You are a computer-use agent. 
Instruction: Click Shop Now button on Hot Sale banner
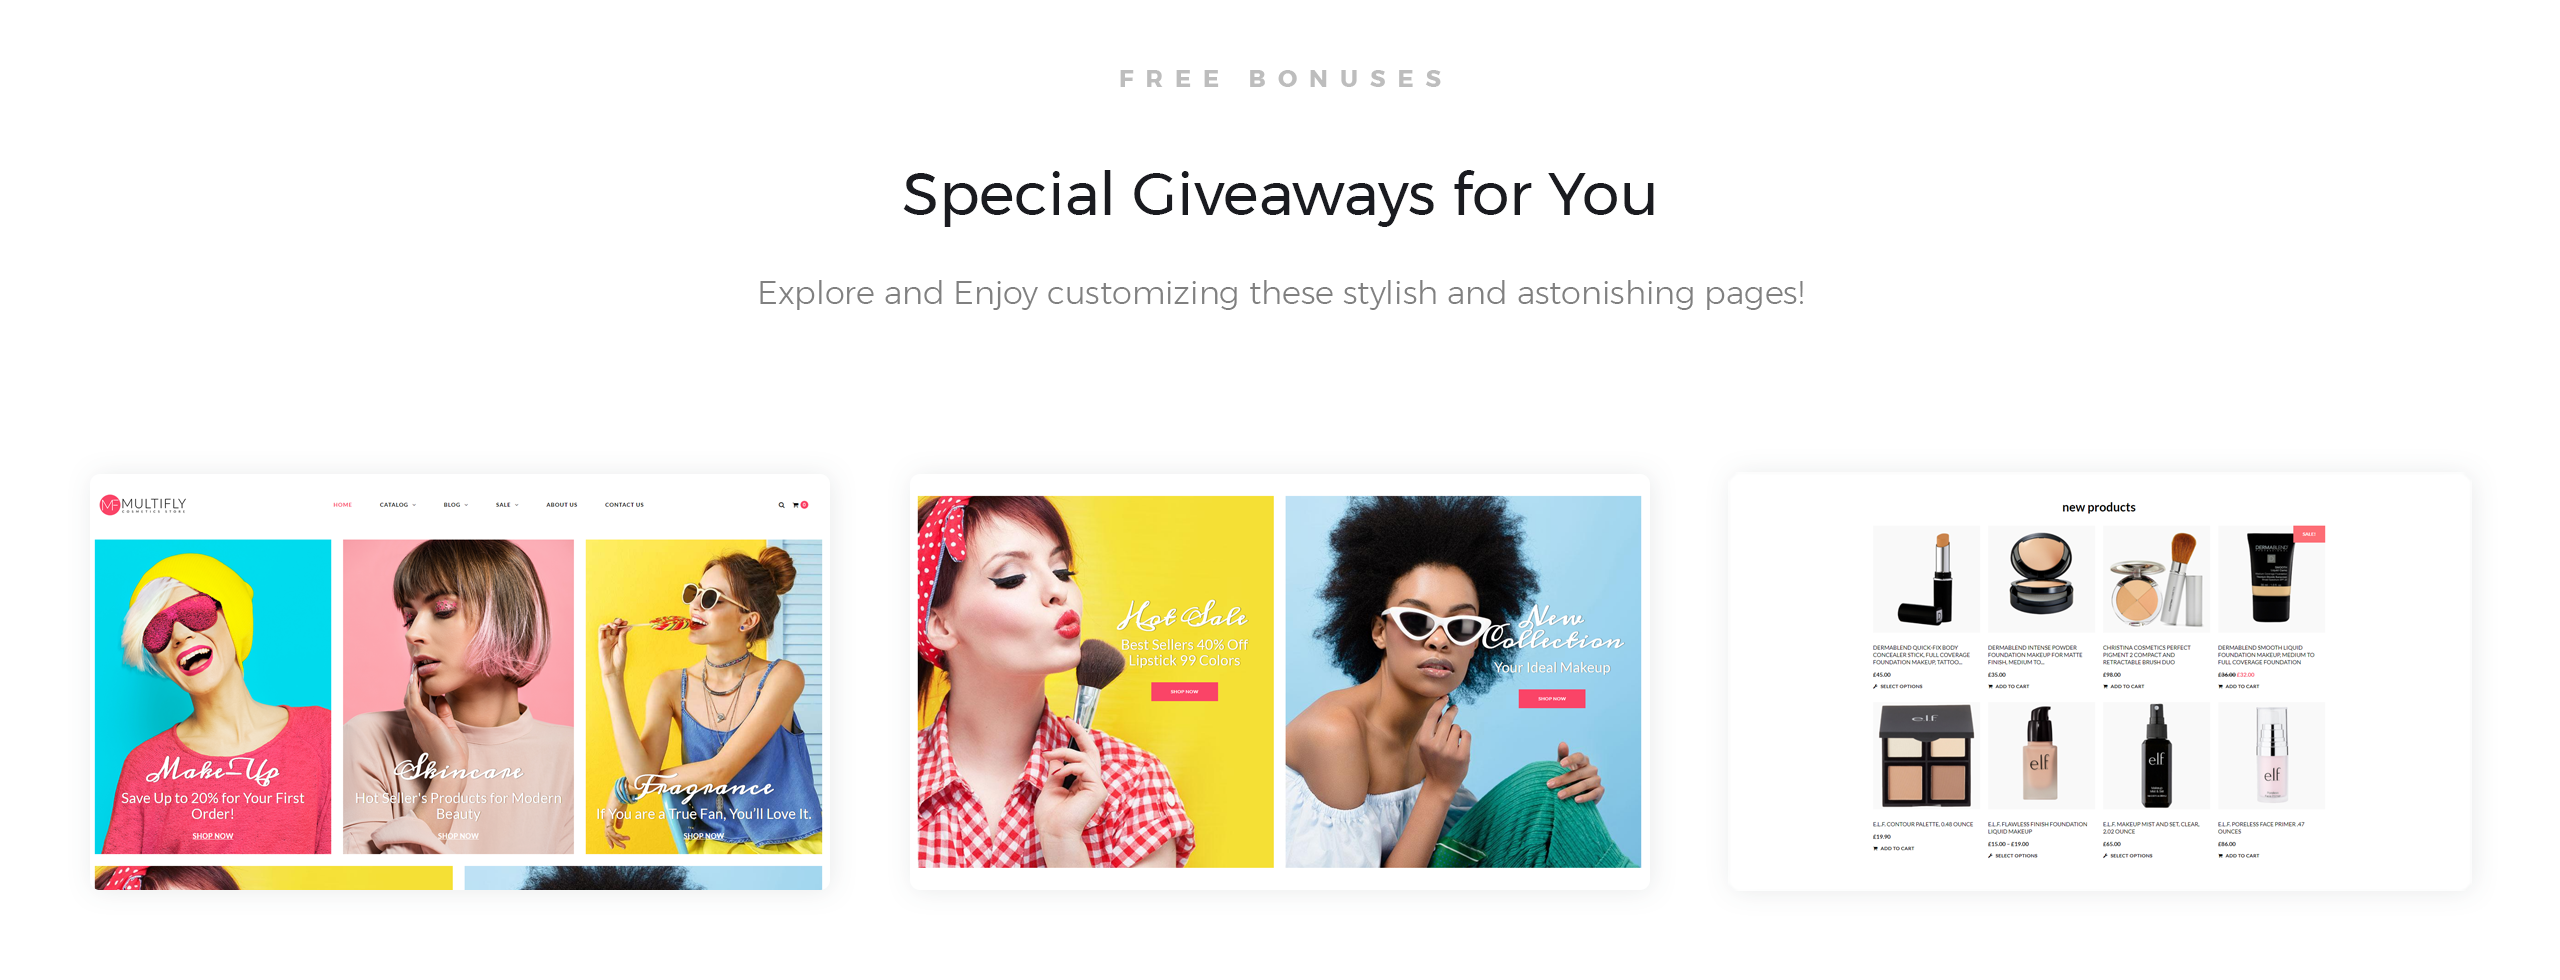coord(1184,692)
